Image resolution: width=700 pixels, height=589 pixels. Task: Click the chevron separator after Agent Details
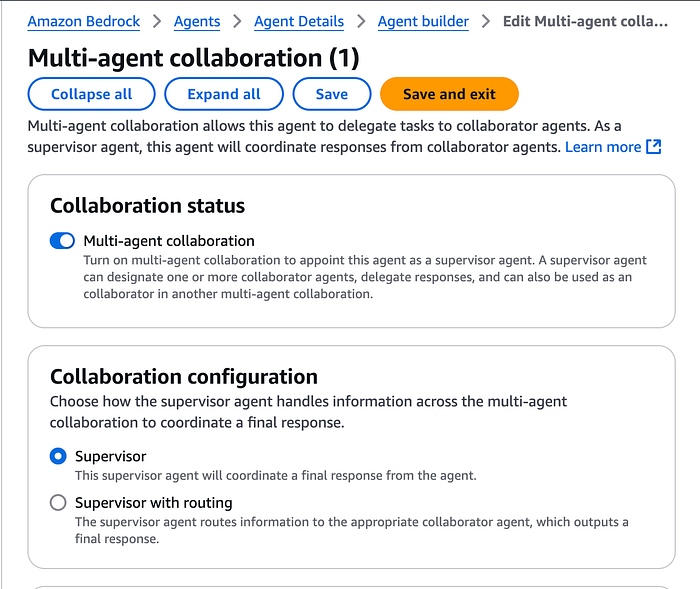(361, 21)
